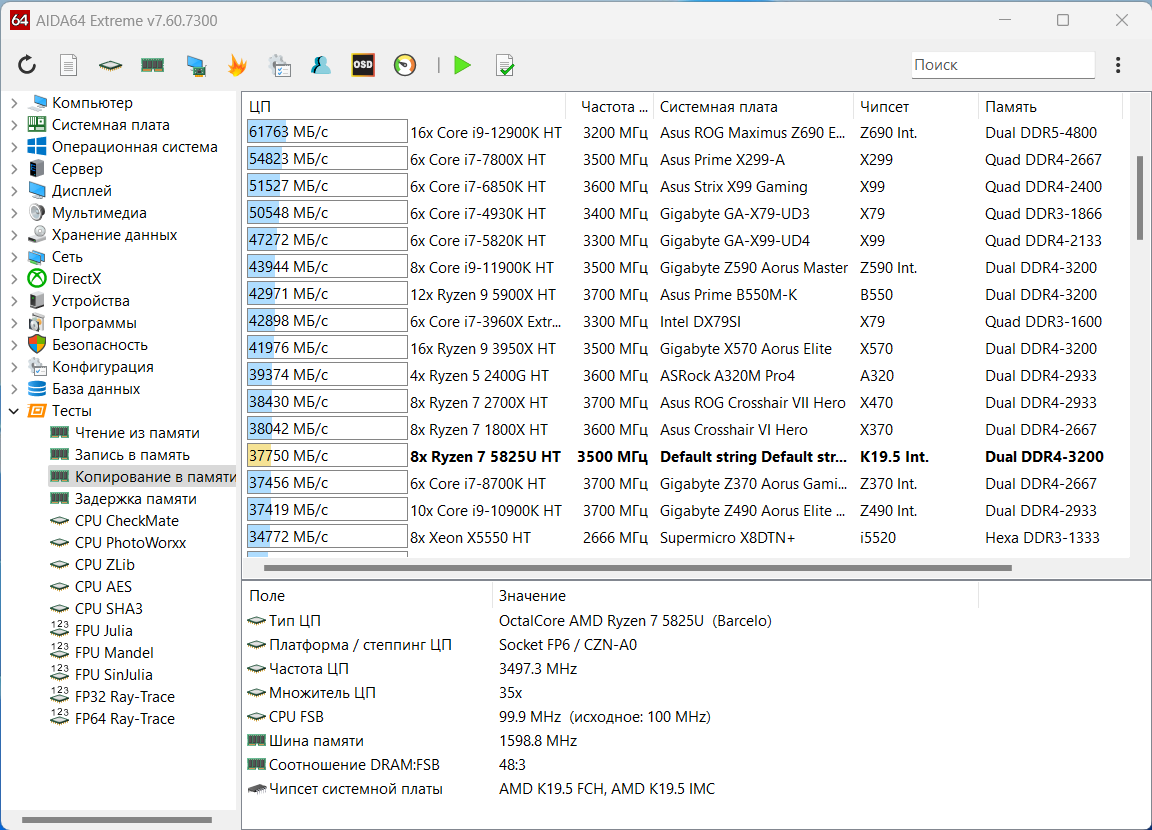Click into the Поиск search field
Screen dimensions: 1152x830
pos(1002,65)
